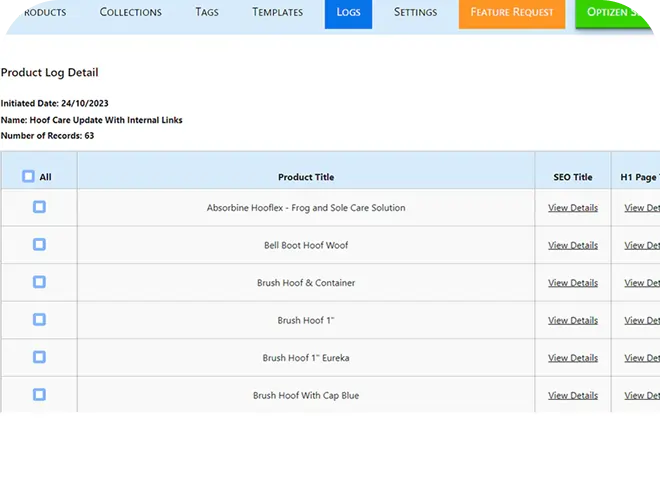Select the Bell Boot Hoof Woof checkbox
This screenshot has height=496, width=660.
pos(39,244)
